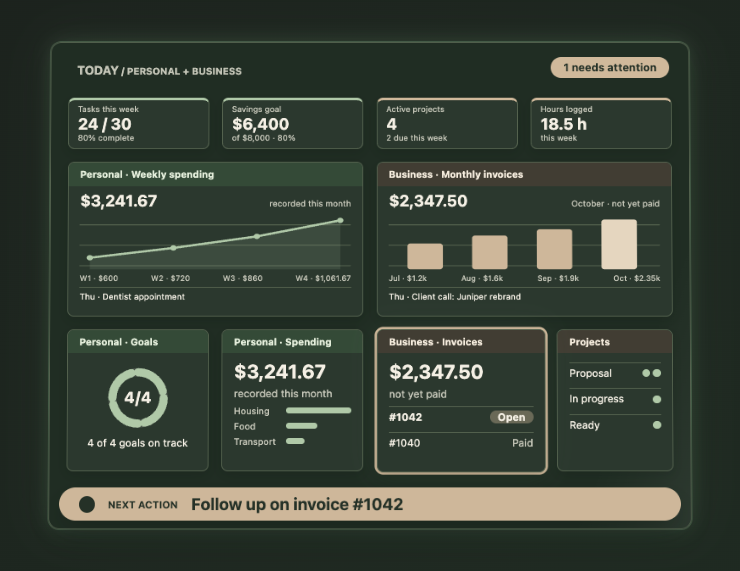This screenshot has width=740, height=571.
Task: Click 'October · not yet paid' caption
Action: [615, 204]
